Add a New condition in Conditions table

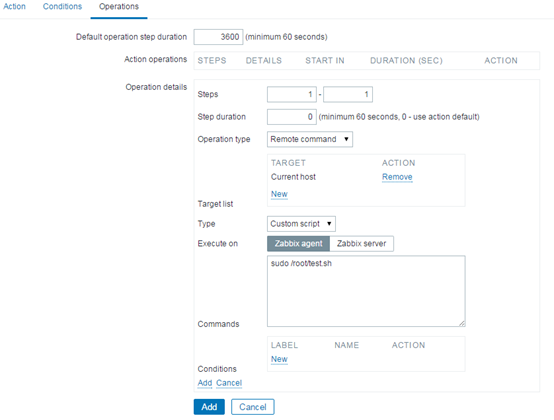point(279,359)
